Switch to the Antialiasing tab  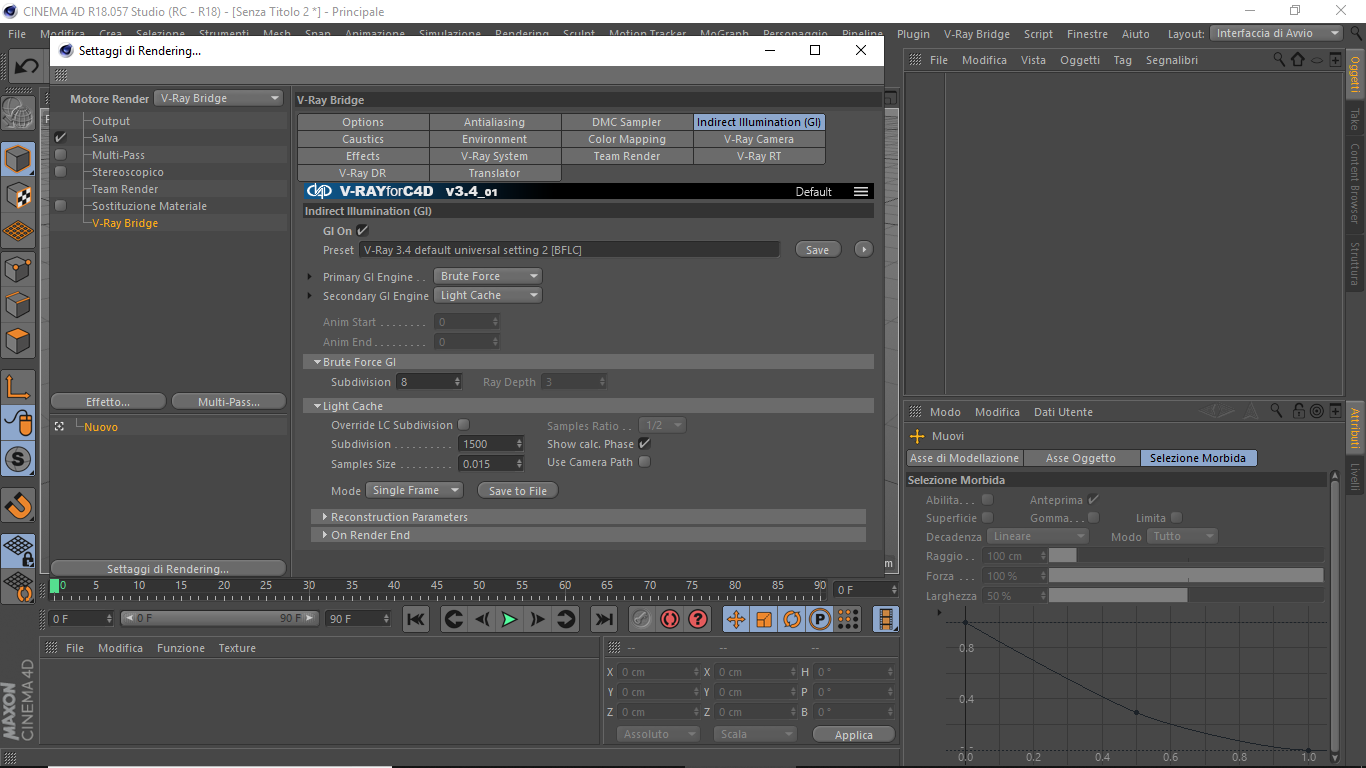pos(494,122)
